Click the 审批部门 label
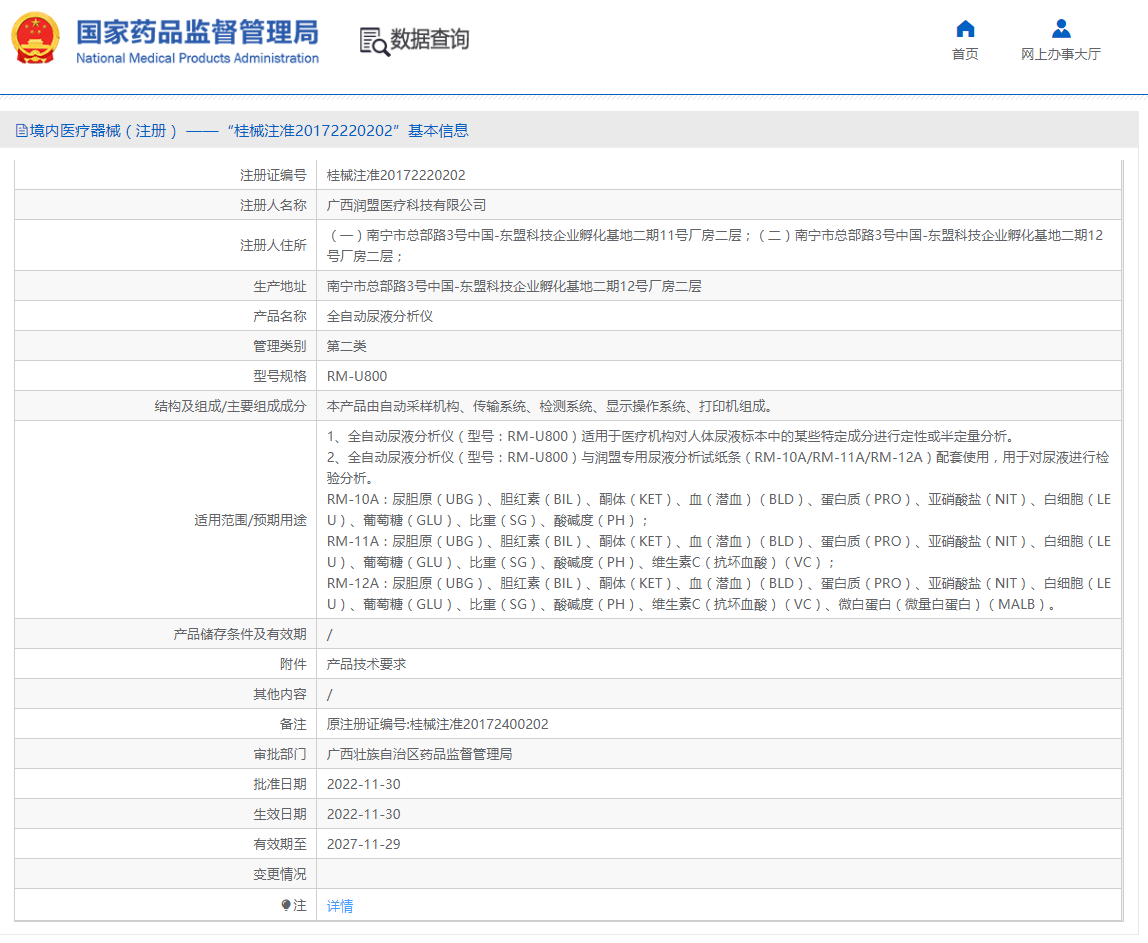This screenshot has height=943, width=1148. (x=280, y=754)
